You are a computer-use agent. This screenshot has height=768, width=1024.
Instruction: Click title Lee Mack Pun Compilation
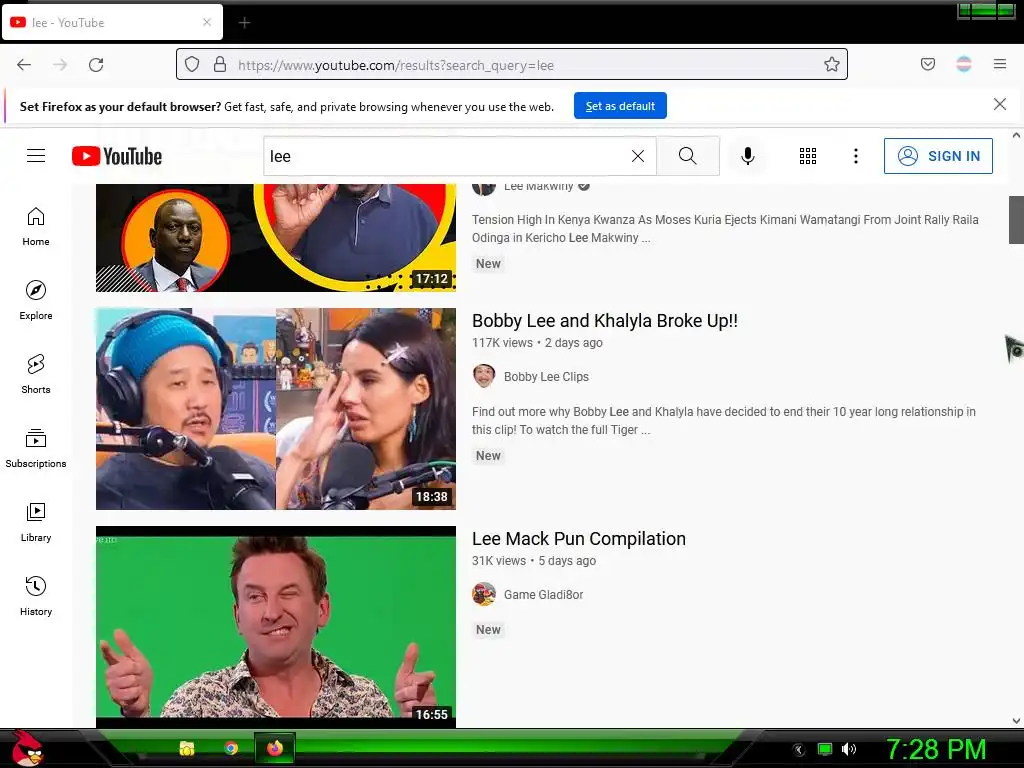tap(579, 539)
